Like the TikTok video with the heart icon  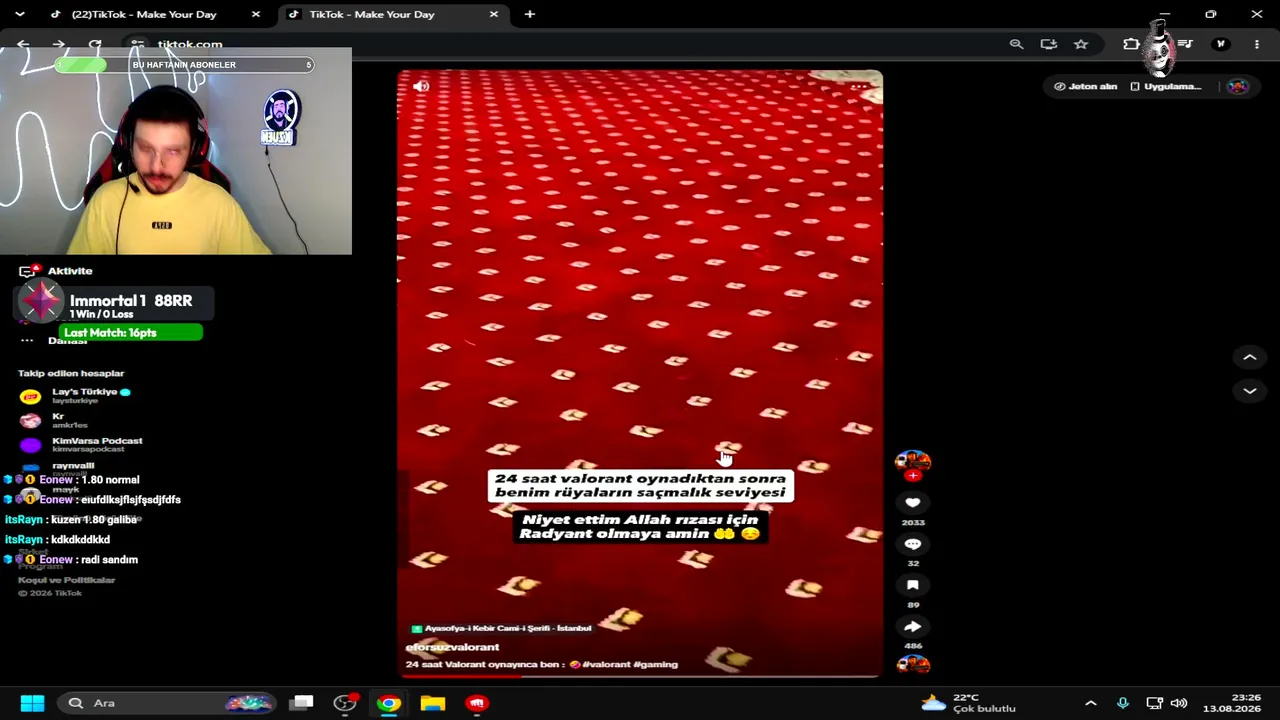click(912, 503)
